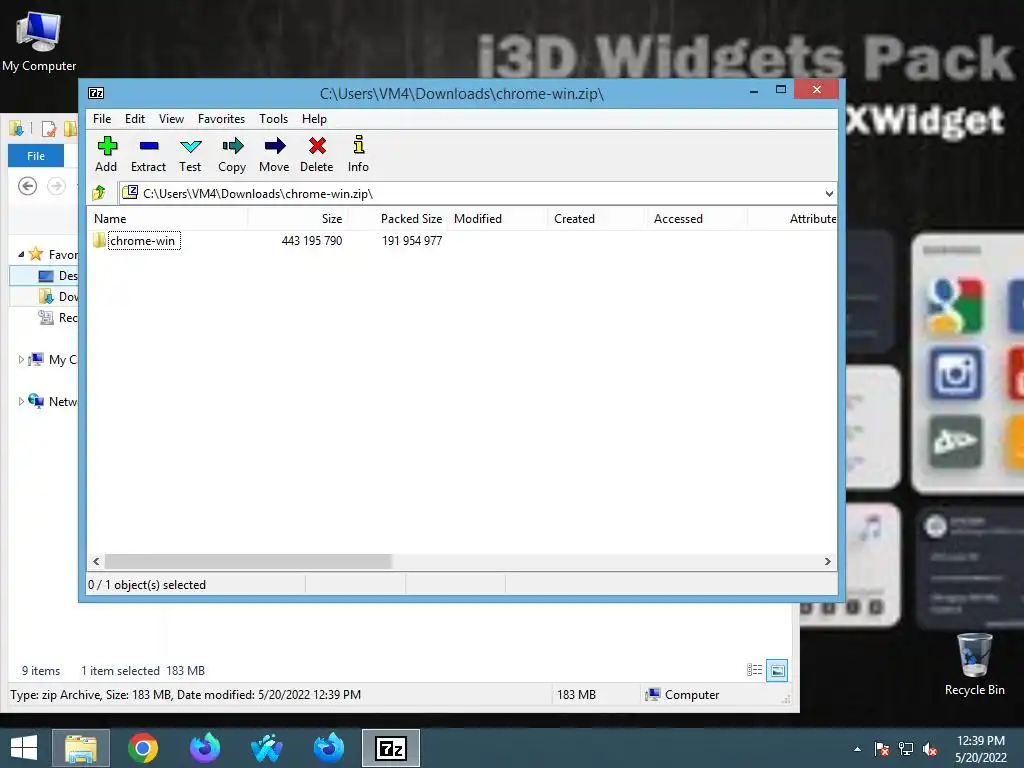Run Test on the archive
1024x768 pixels.
tap(190, 154)
